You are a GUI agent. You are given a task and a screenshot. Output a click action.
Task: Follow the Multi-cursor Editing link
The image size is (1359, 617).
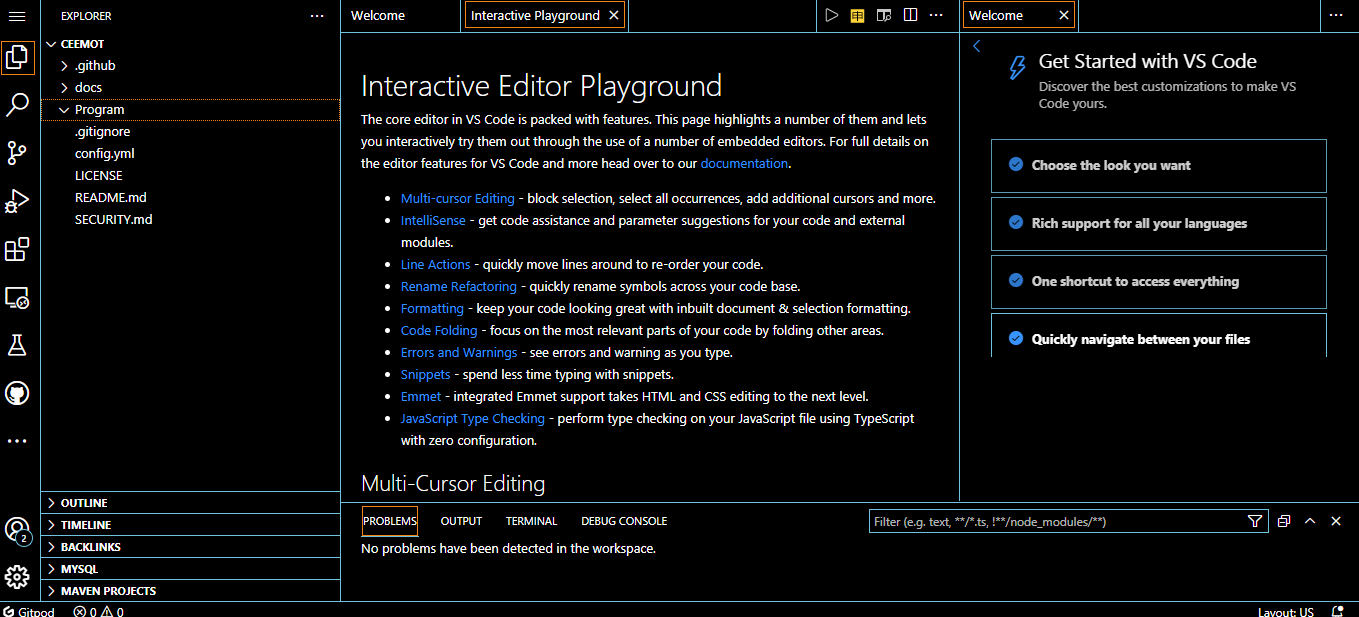(x=458, y=199)
